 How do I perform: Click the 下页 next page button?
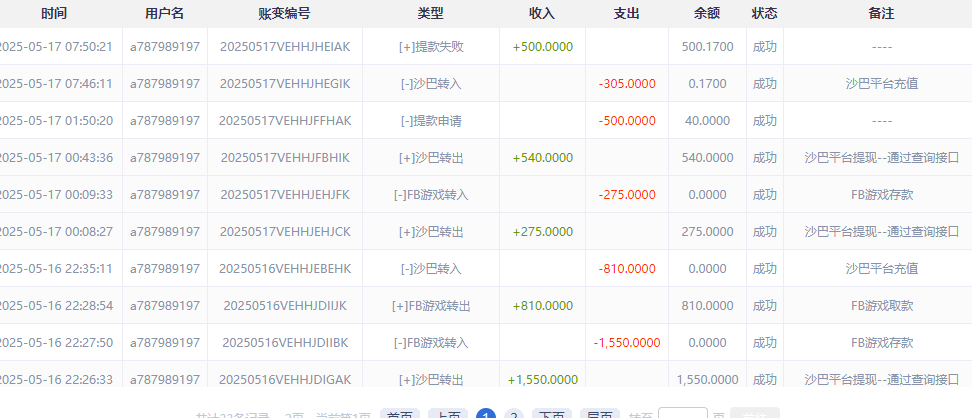[x=551, y=414]
